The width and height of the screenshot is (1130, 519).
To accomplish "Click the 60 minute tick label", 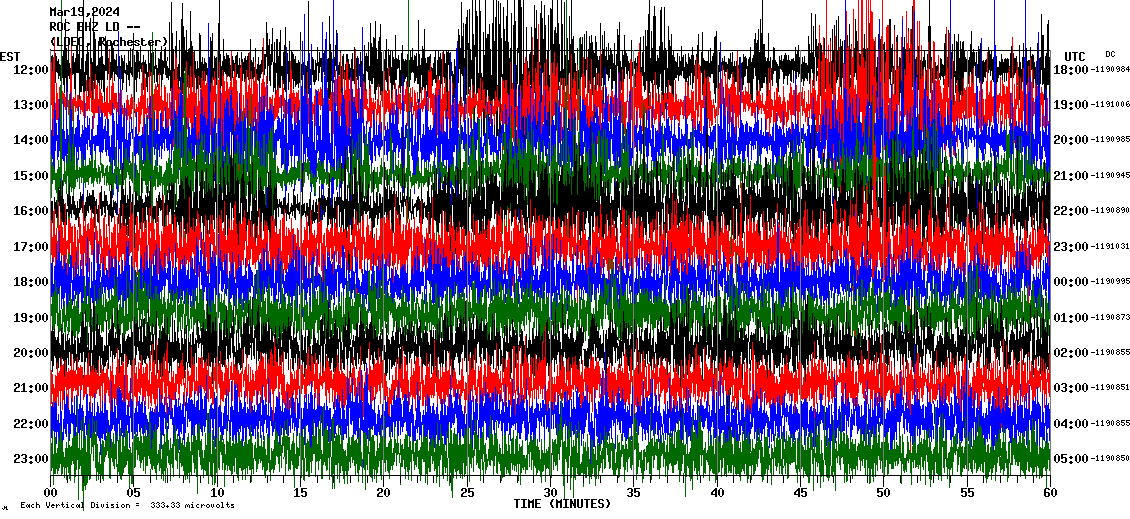I will 1050,493.
